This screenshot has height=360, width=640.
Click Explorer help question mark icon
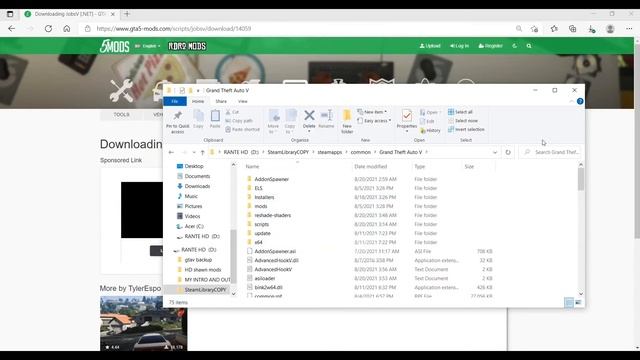(x=580, y=101)
